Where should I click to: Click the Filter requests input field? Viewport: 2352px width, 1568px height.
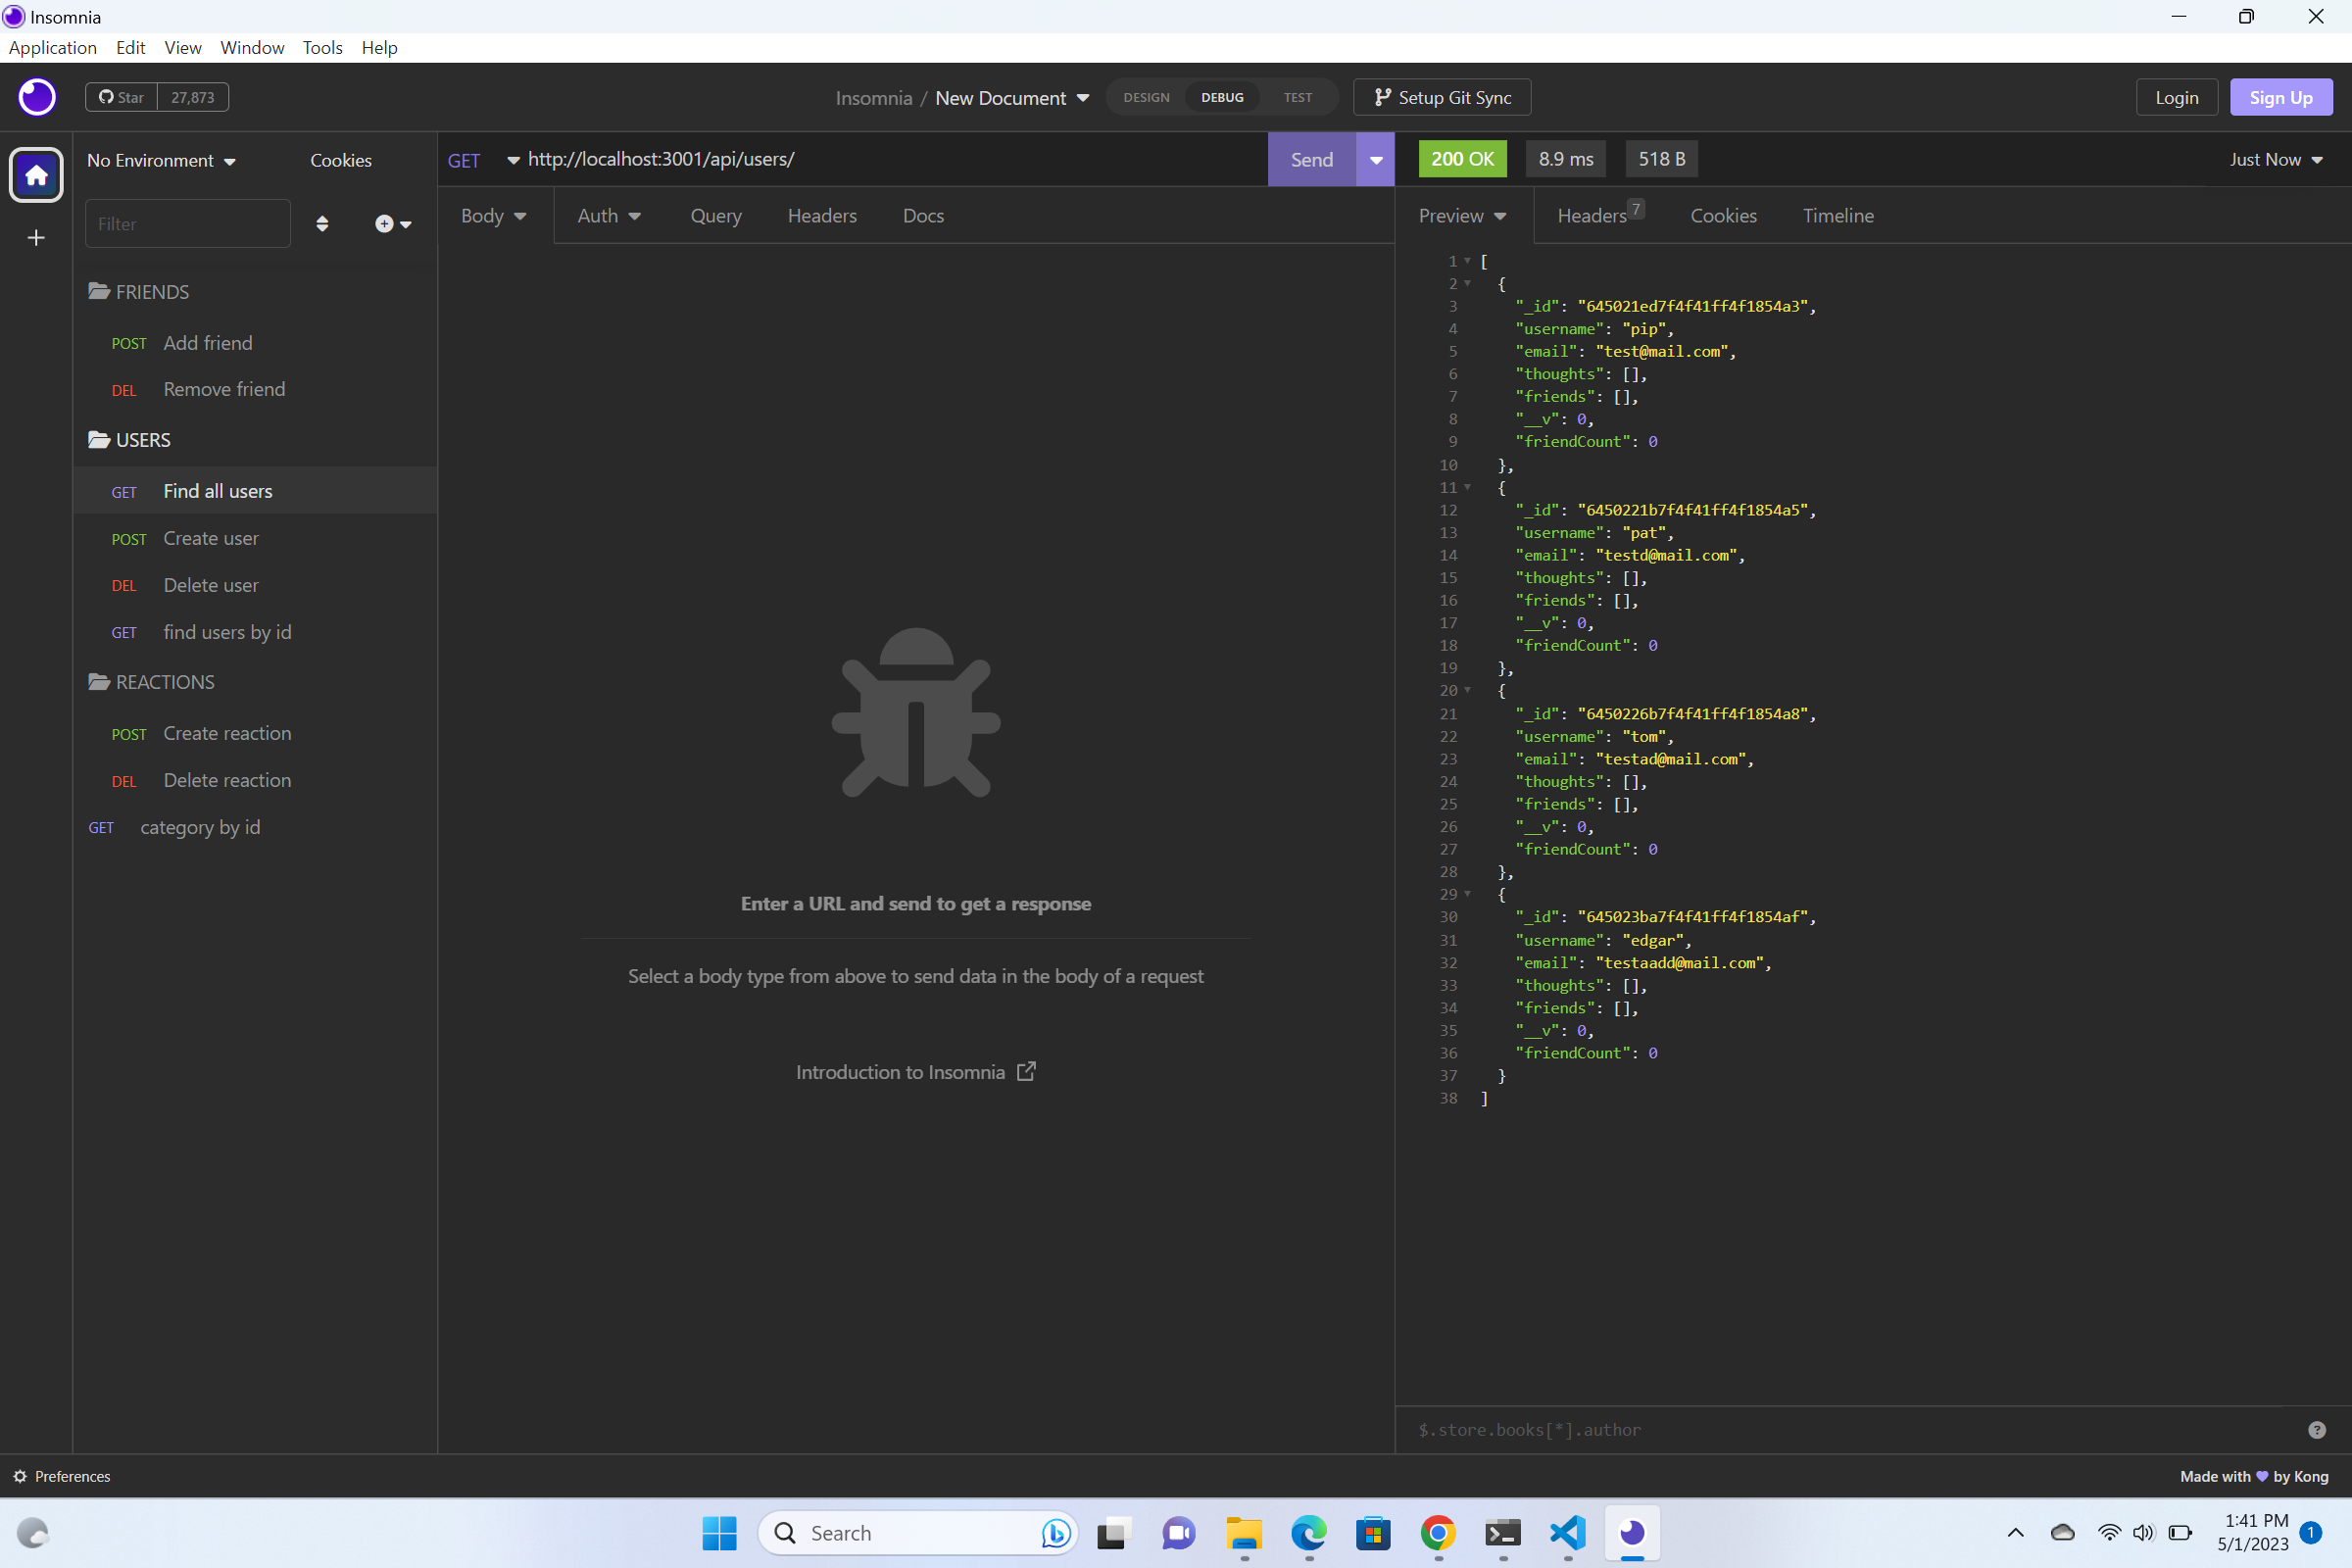click(x=187, y=223)
